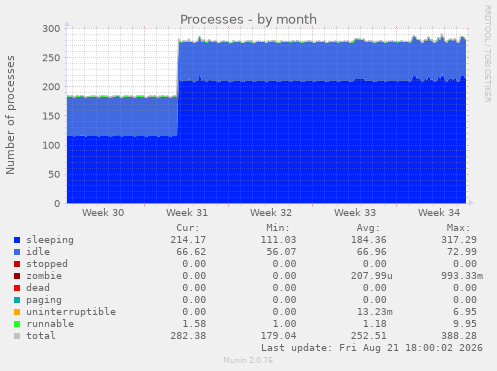Click the 250 y-axis value
Image resolution: width=497 pixels, height=371 pixels.
[x=51, y=58]
